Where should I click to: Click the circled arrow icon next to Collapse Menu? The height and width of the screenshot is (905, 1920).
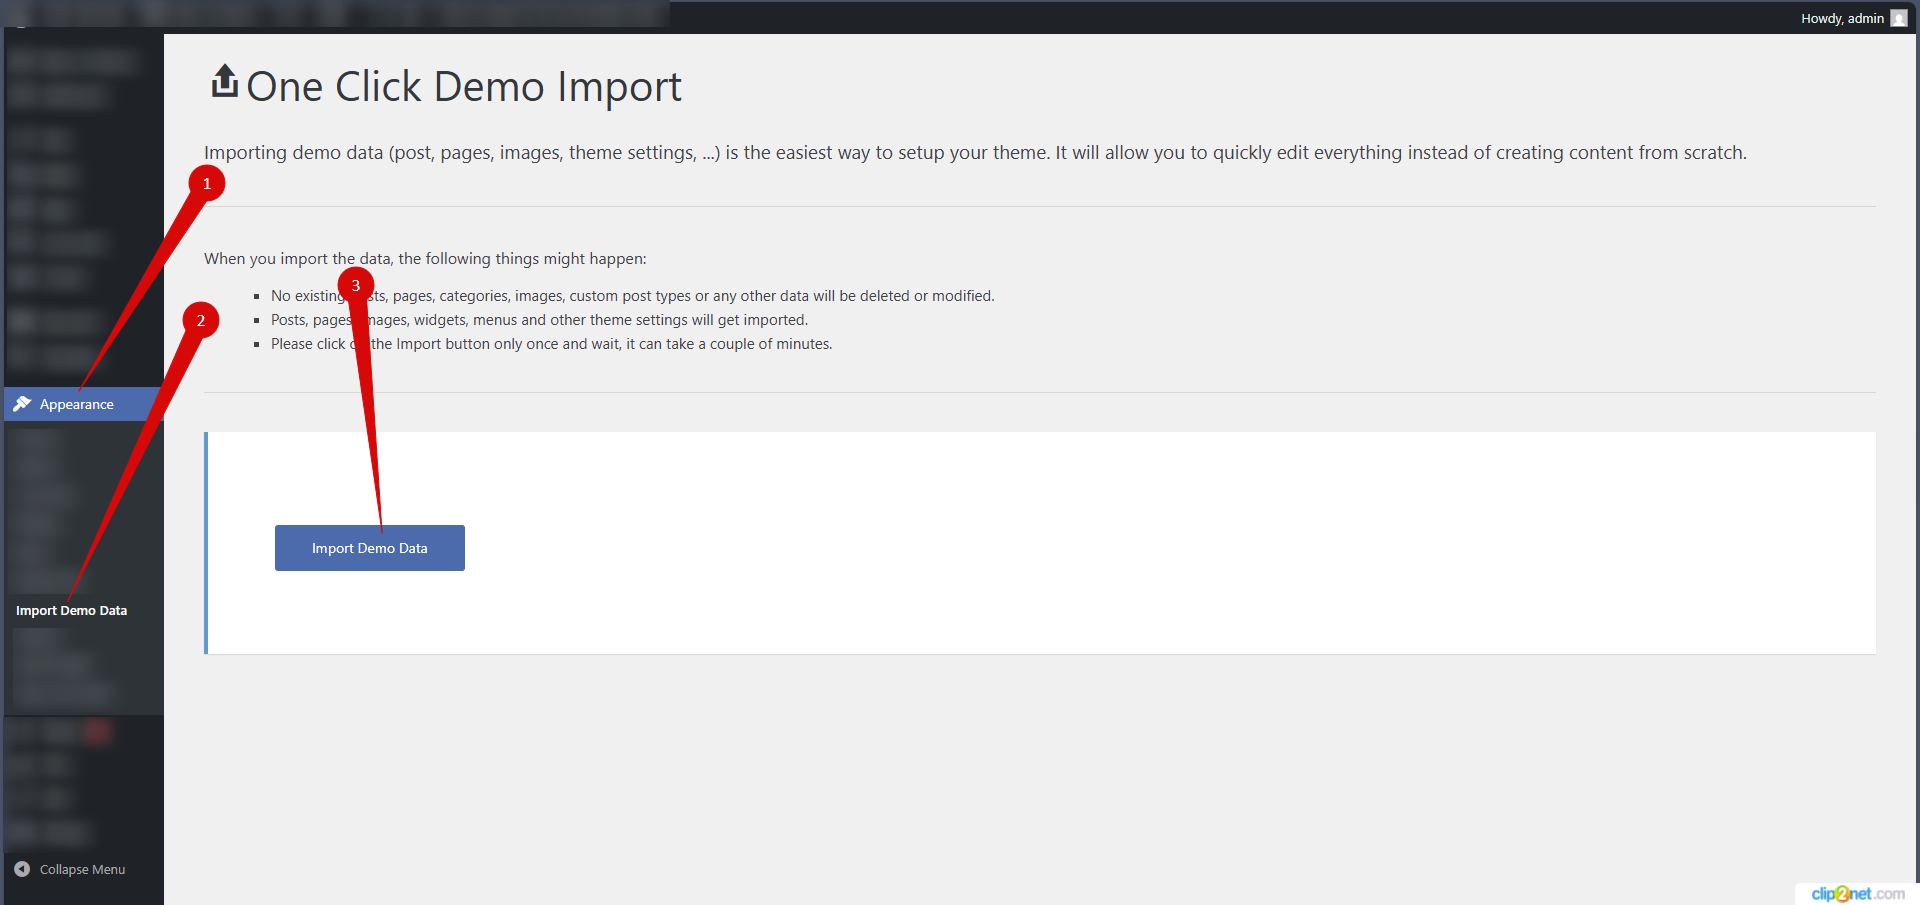pyautogui.click(x=20, y=869)
